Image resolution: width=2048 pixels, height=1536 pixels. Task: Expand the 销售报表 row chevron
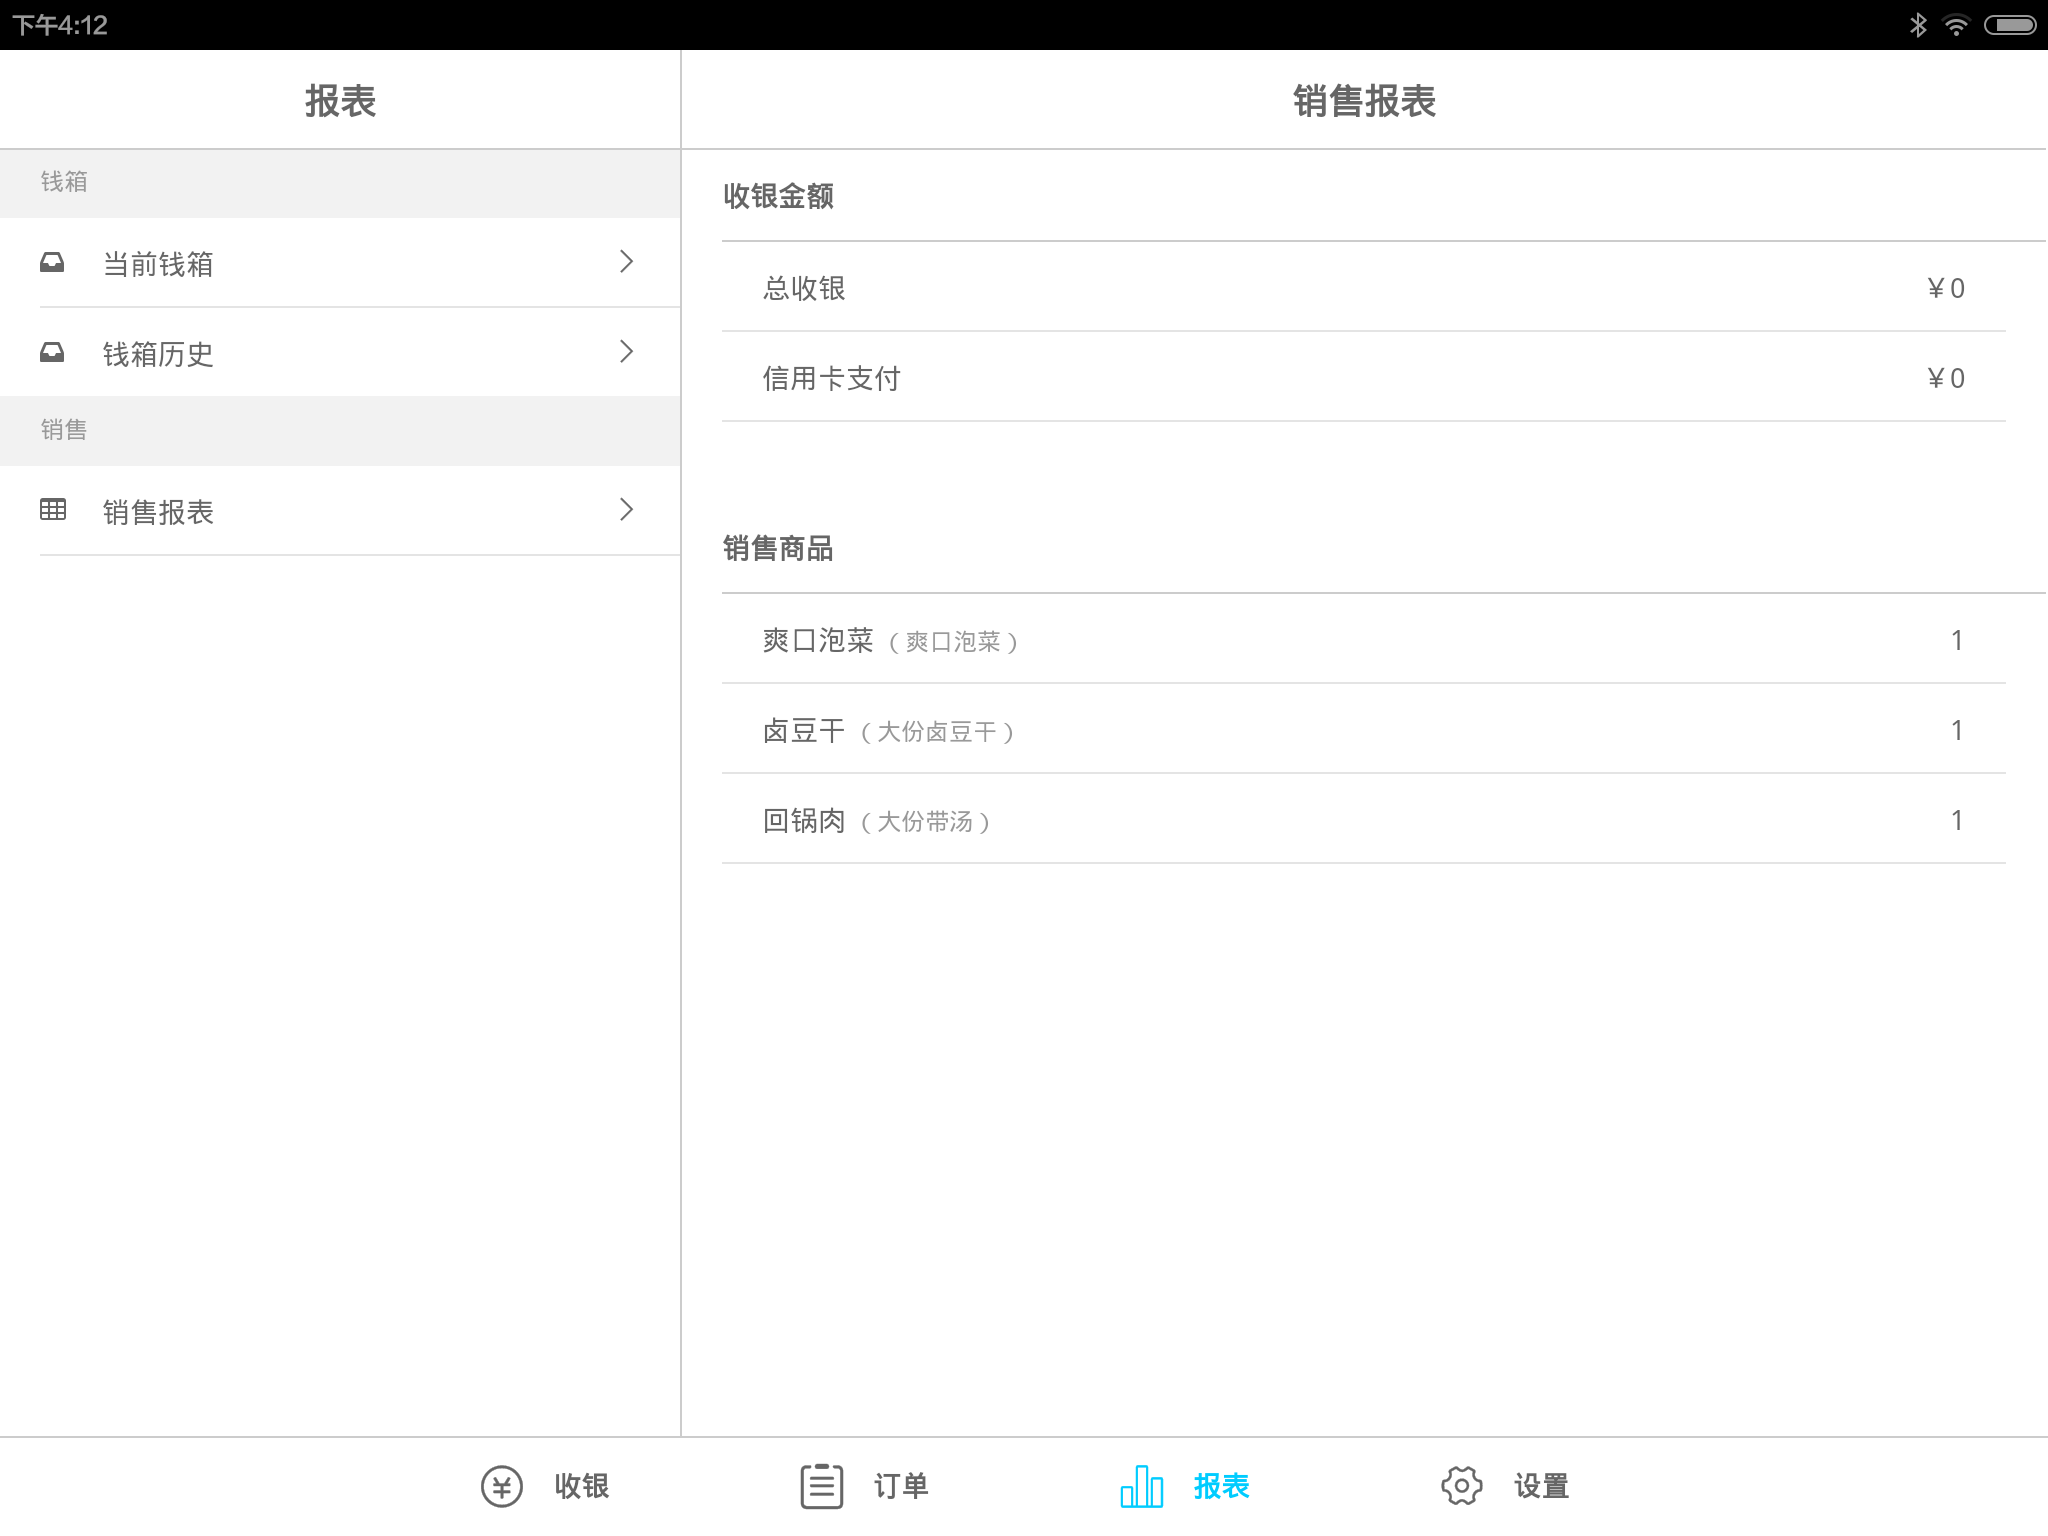pos(626,510)
